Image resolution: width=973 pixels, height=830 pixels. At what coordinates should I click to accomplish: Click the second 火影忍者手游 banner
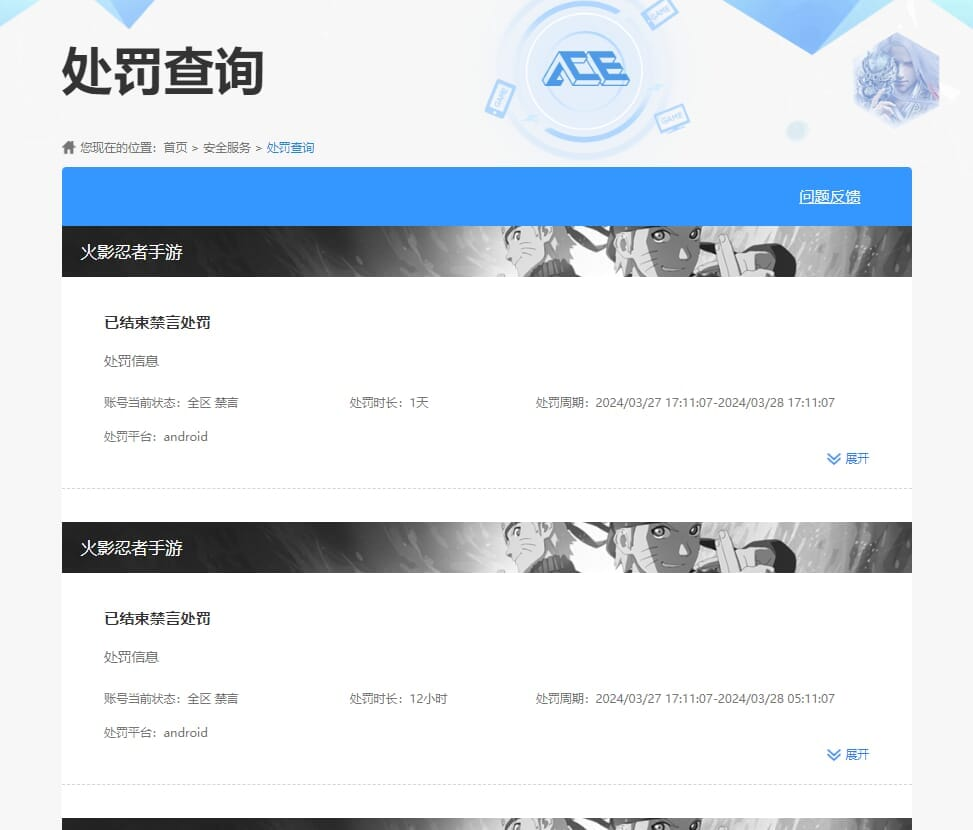tap(486, 547)
